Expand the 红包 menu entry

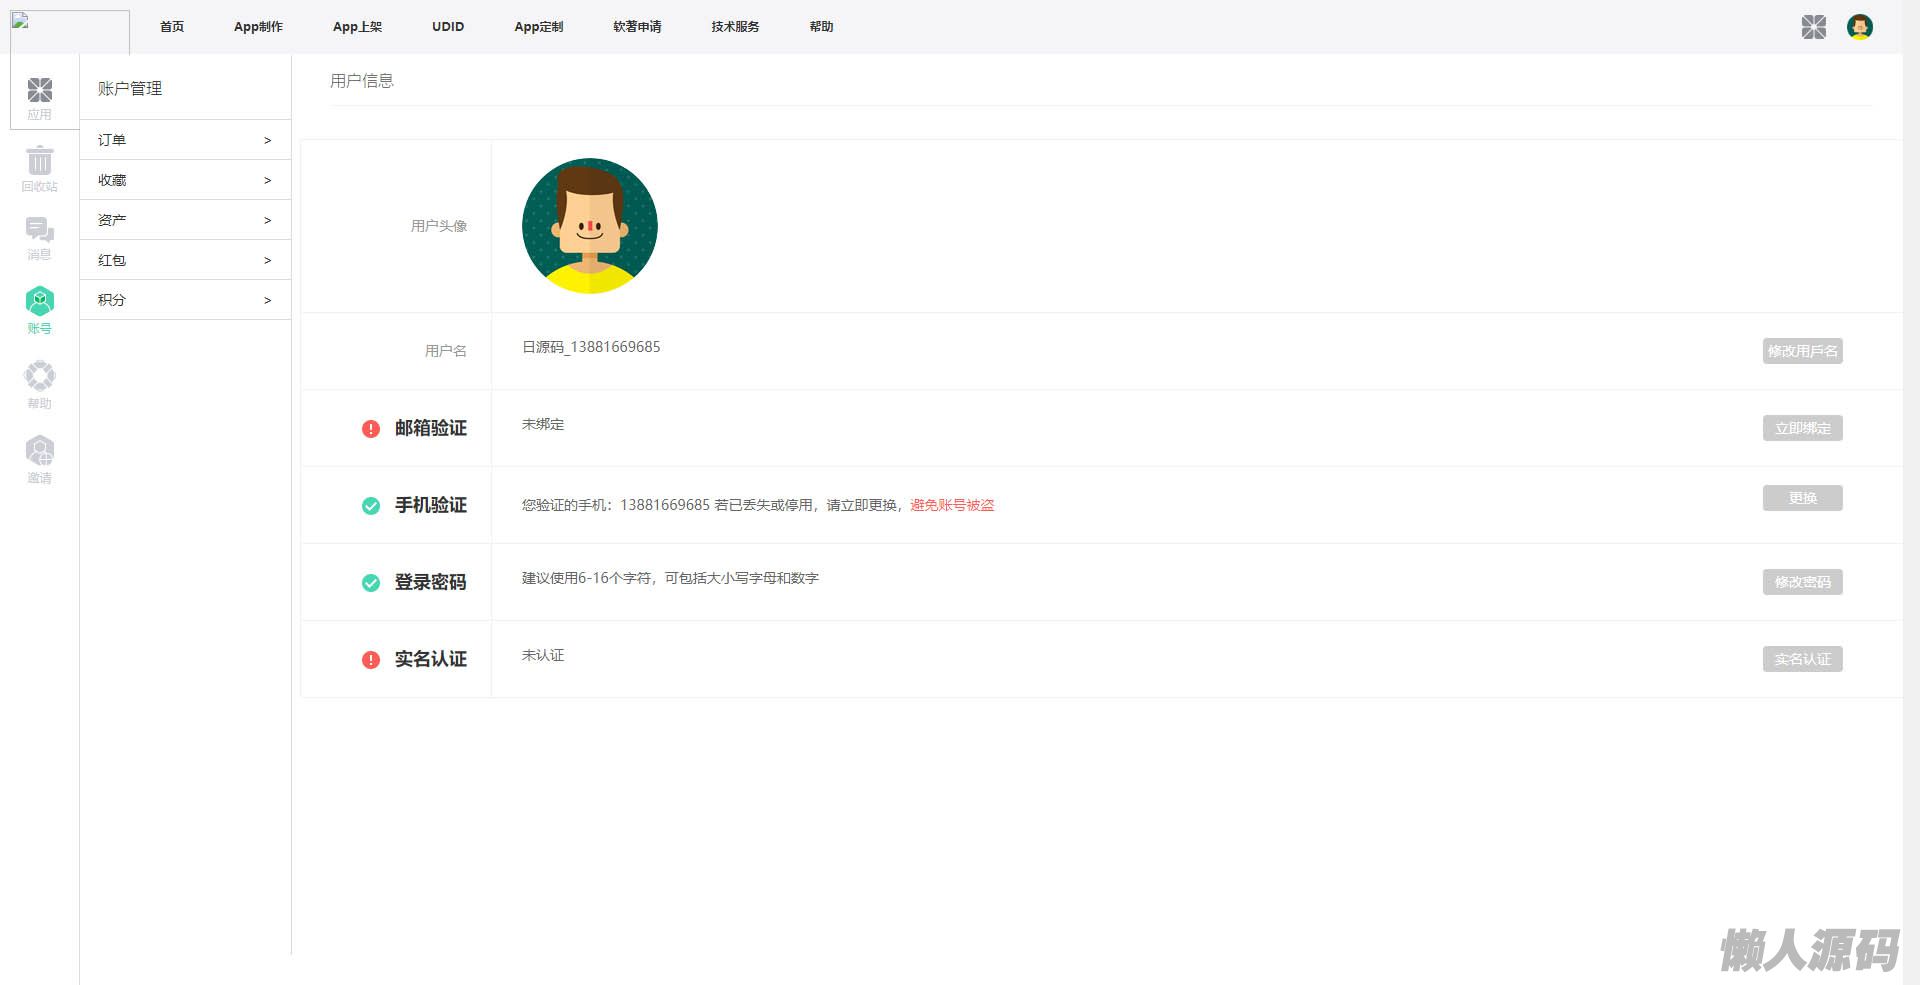[x=185, y=260]
